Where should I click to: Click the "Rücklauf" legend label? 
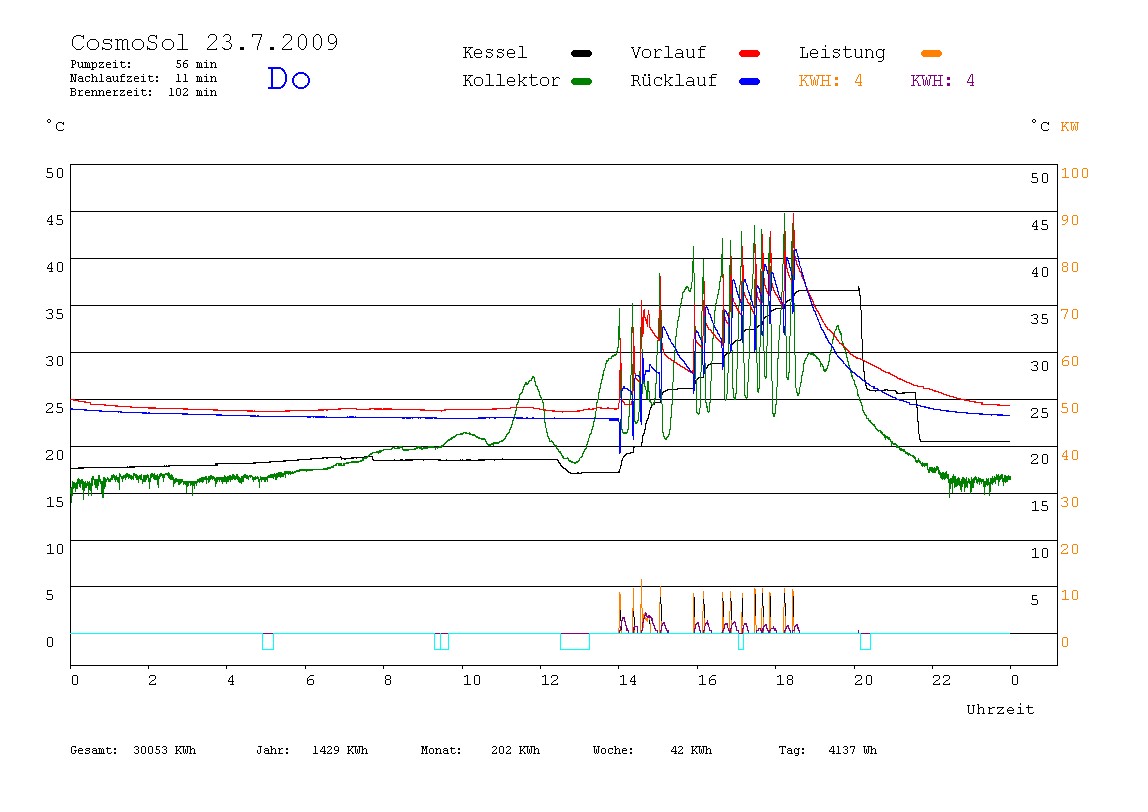pos(674,81)
